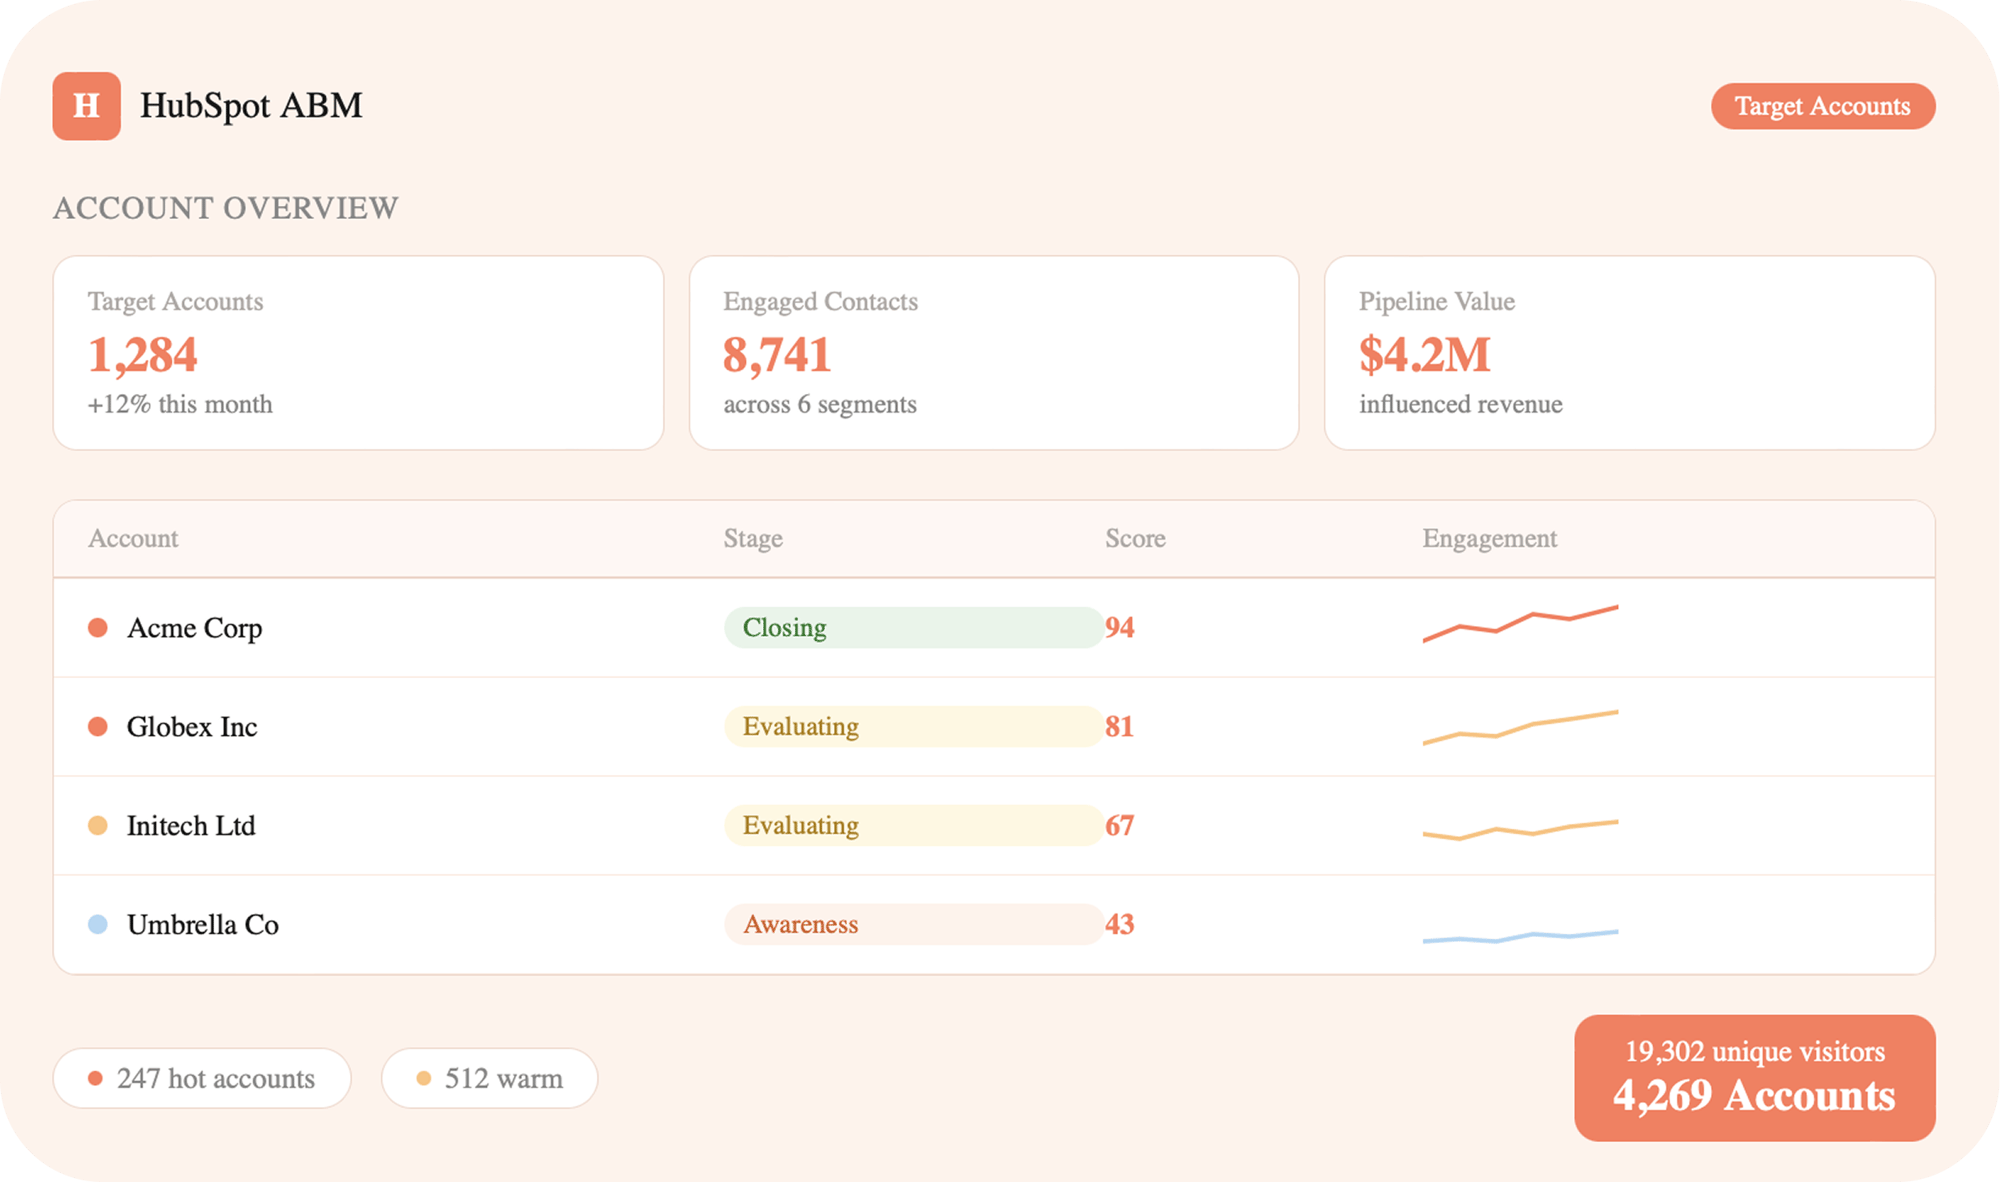The image size is (2000, 1182).
Task: Enable the Closing stage badge for Acme Corp
Action: [x=911, y=628]
